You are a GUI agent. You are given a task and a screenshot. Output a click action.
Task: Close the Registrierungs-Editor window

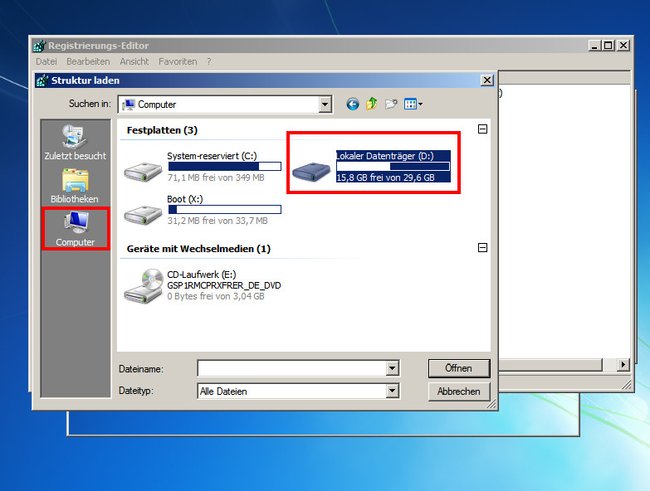(x=623, y=45)
